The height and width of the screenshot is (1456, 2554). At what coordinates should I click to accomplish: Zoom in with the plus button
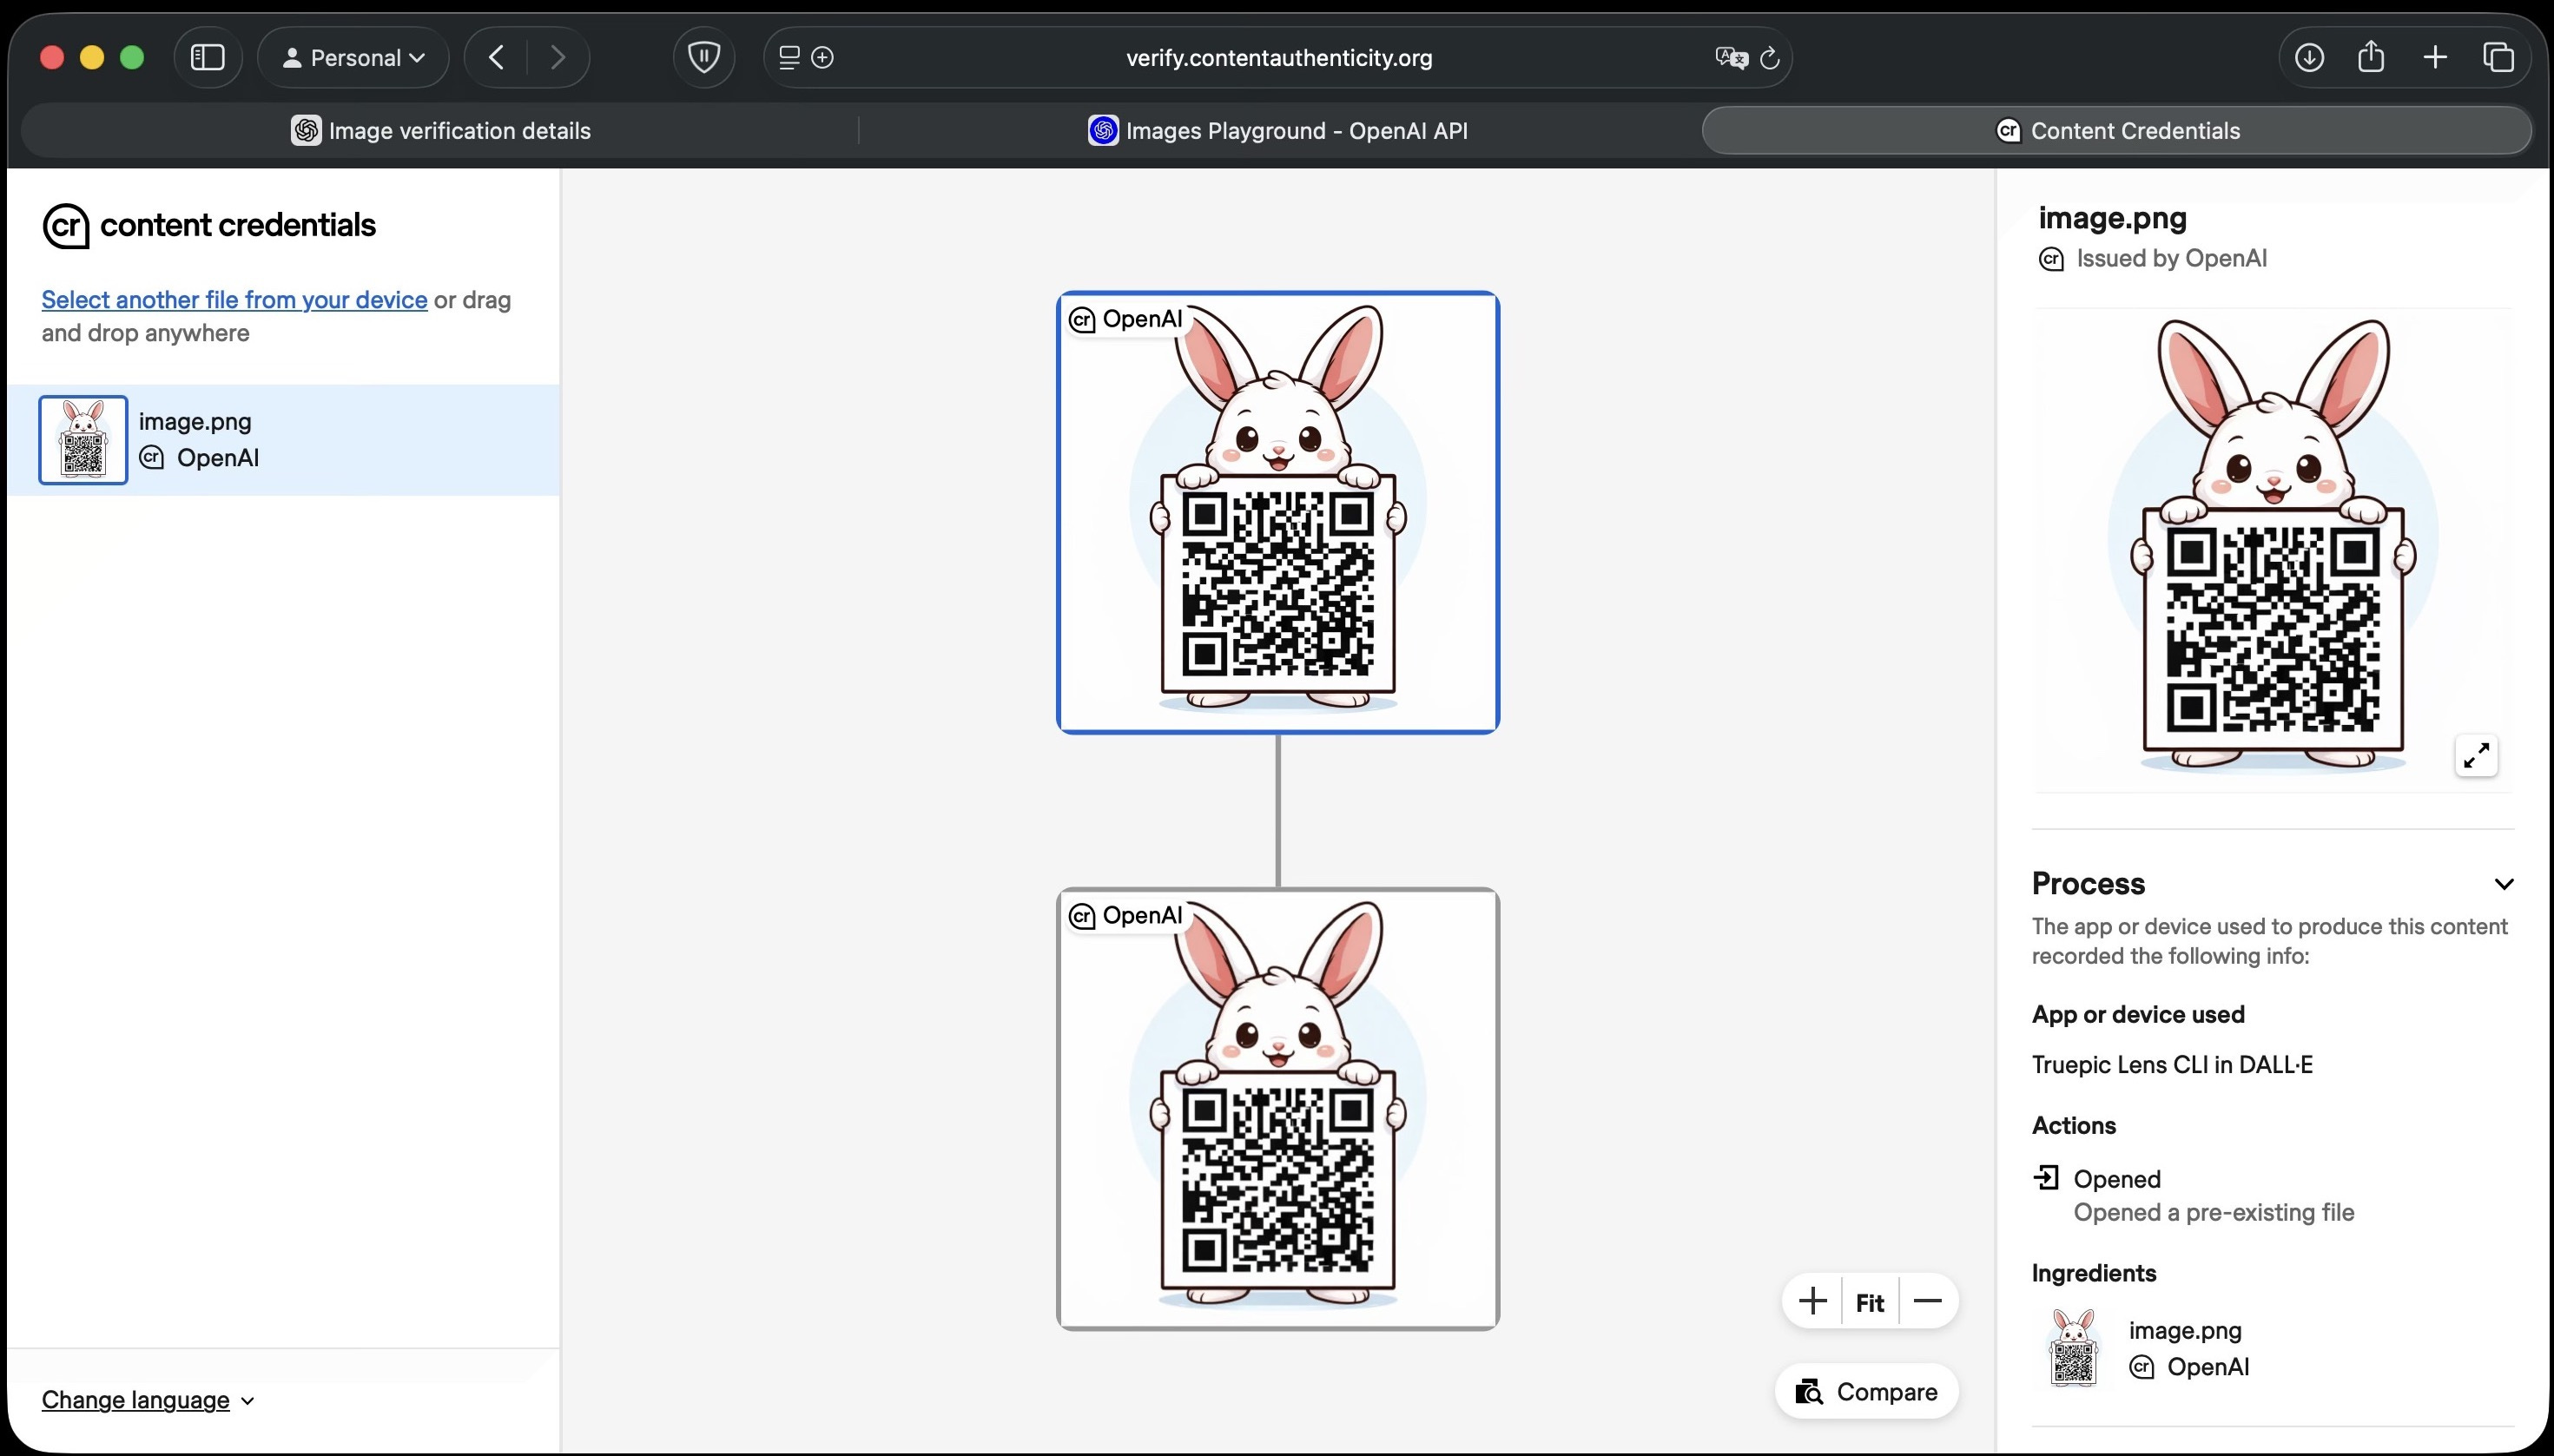[x=1812, y=1301]
